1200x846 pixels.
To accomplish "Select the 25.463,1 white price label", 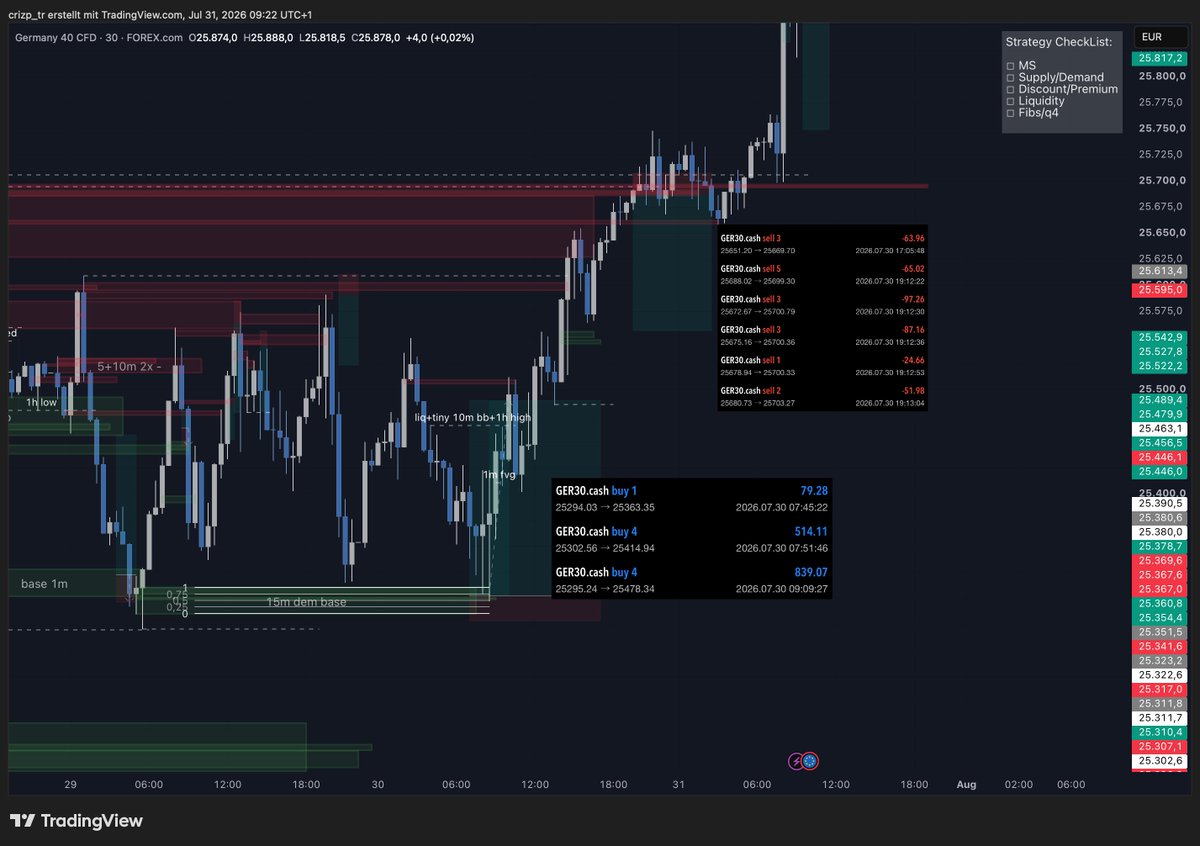I will click(x=1158, y=428).
